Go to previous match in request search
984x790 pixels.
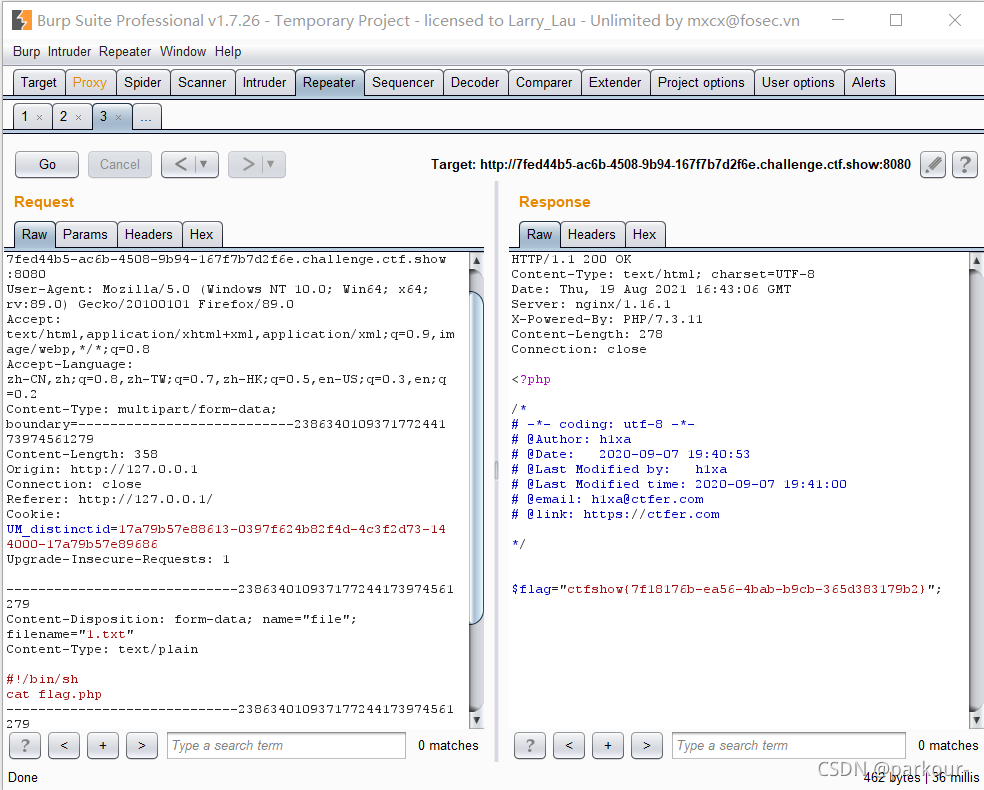[x=64, y=745]
